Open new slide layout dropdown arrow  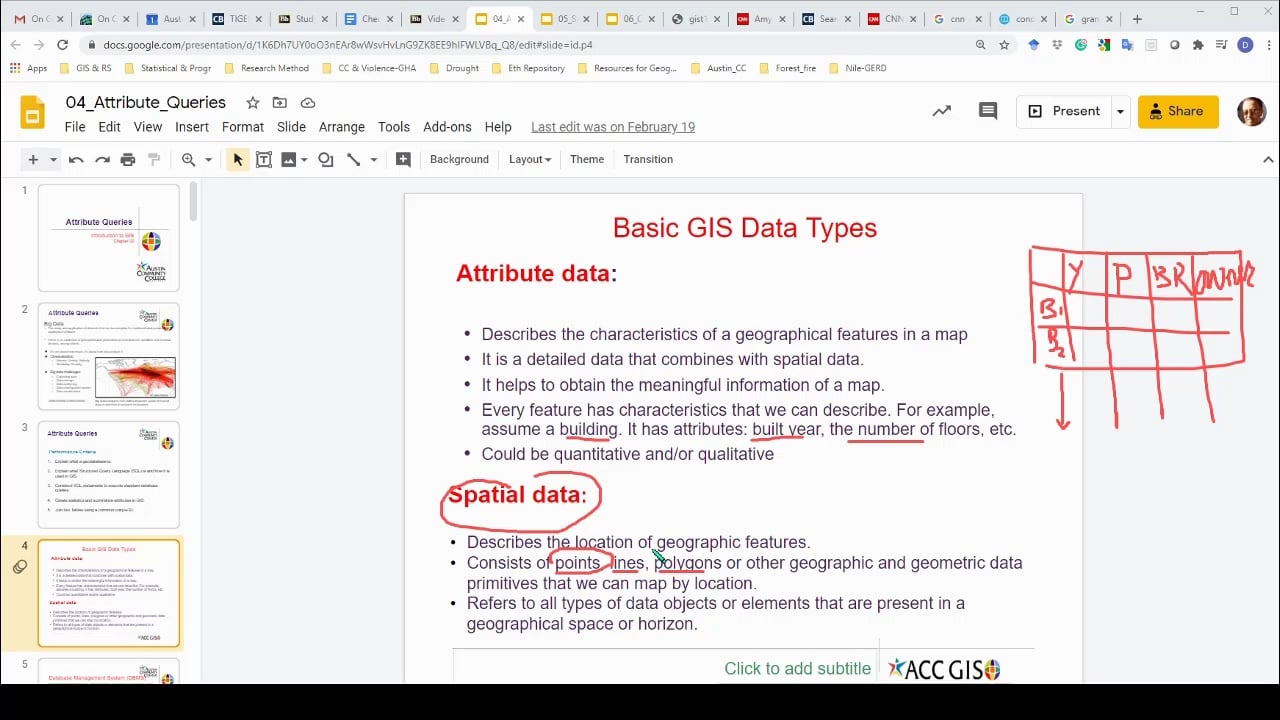[x=52, y=160]
